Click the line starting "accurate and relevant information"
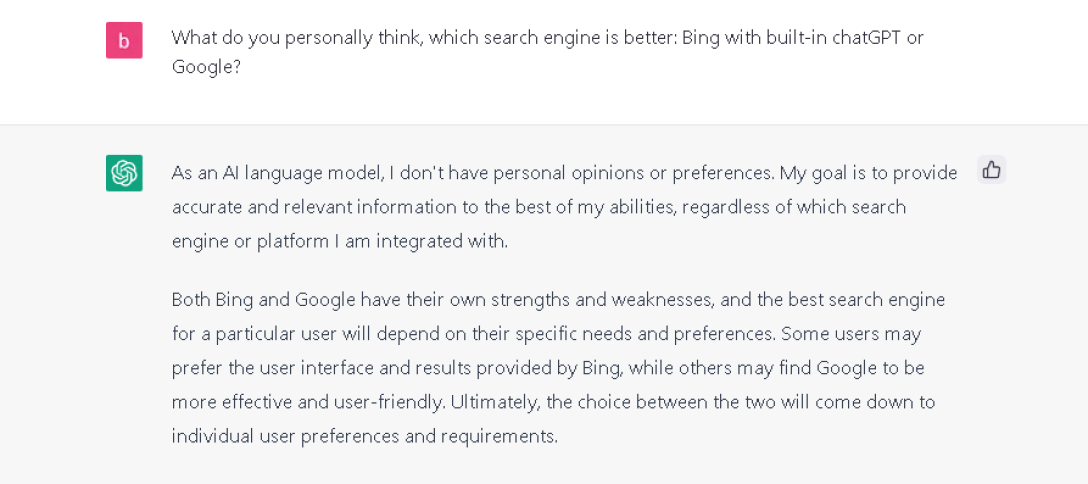The height and width of the screenshot is (484, 1088). 538,207
